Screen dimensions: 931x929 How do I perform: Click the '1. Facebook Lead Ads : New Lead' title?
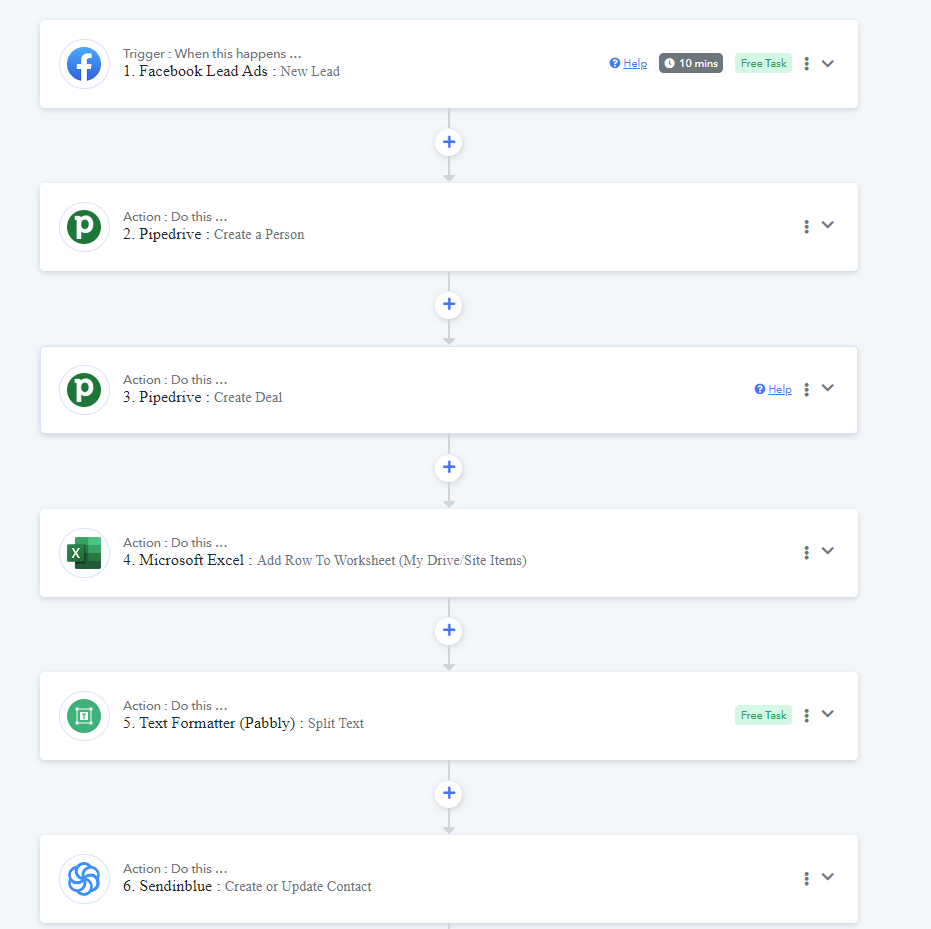232,71
